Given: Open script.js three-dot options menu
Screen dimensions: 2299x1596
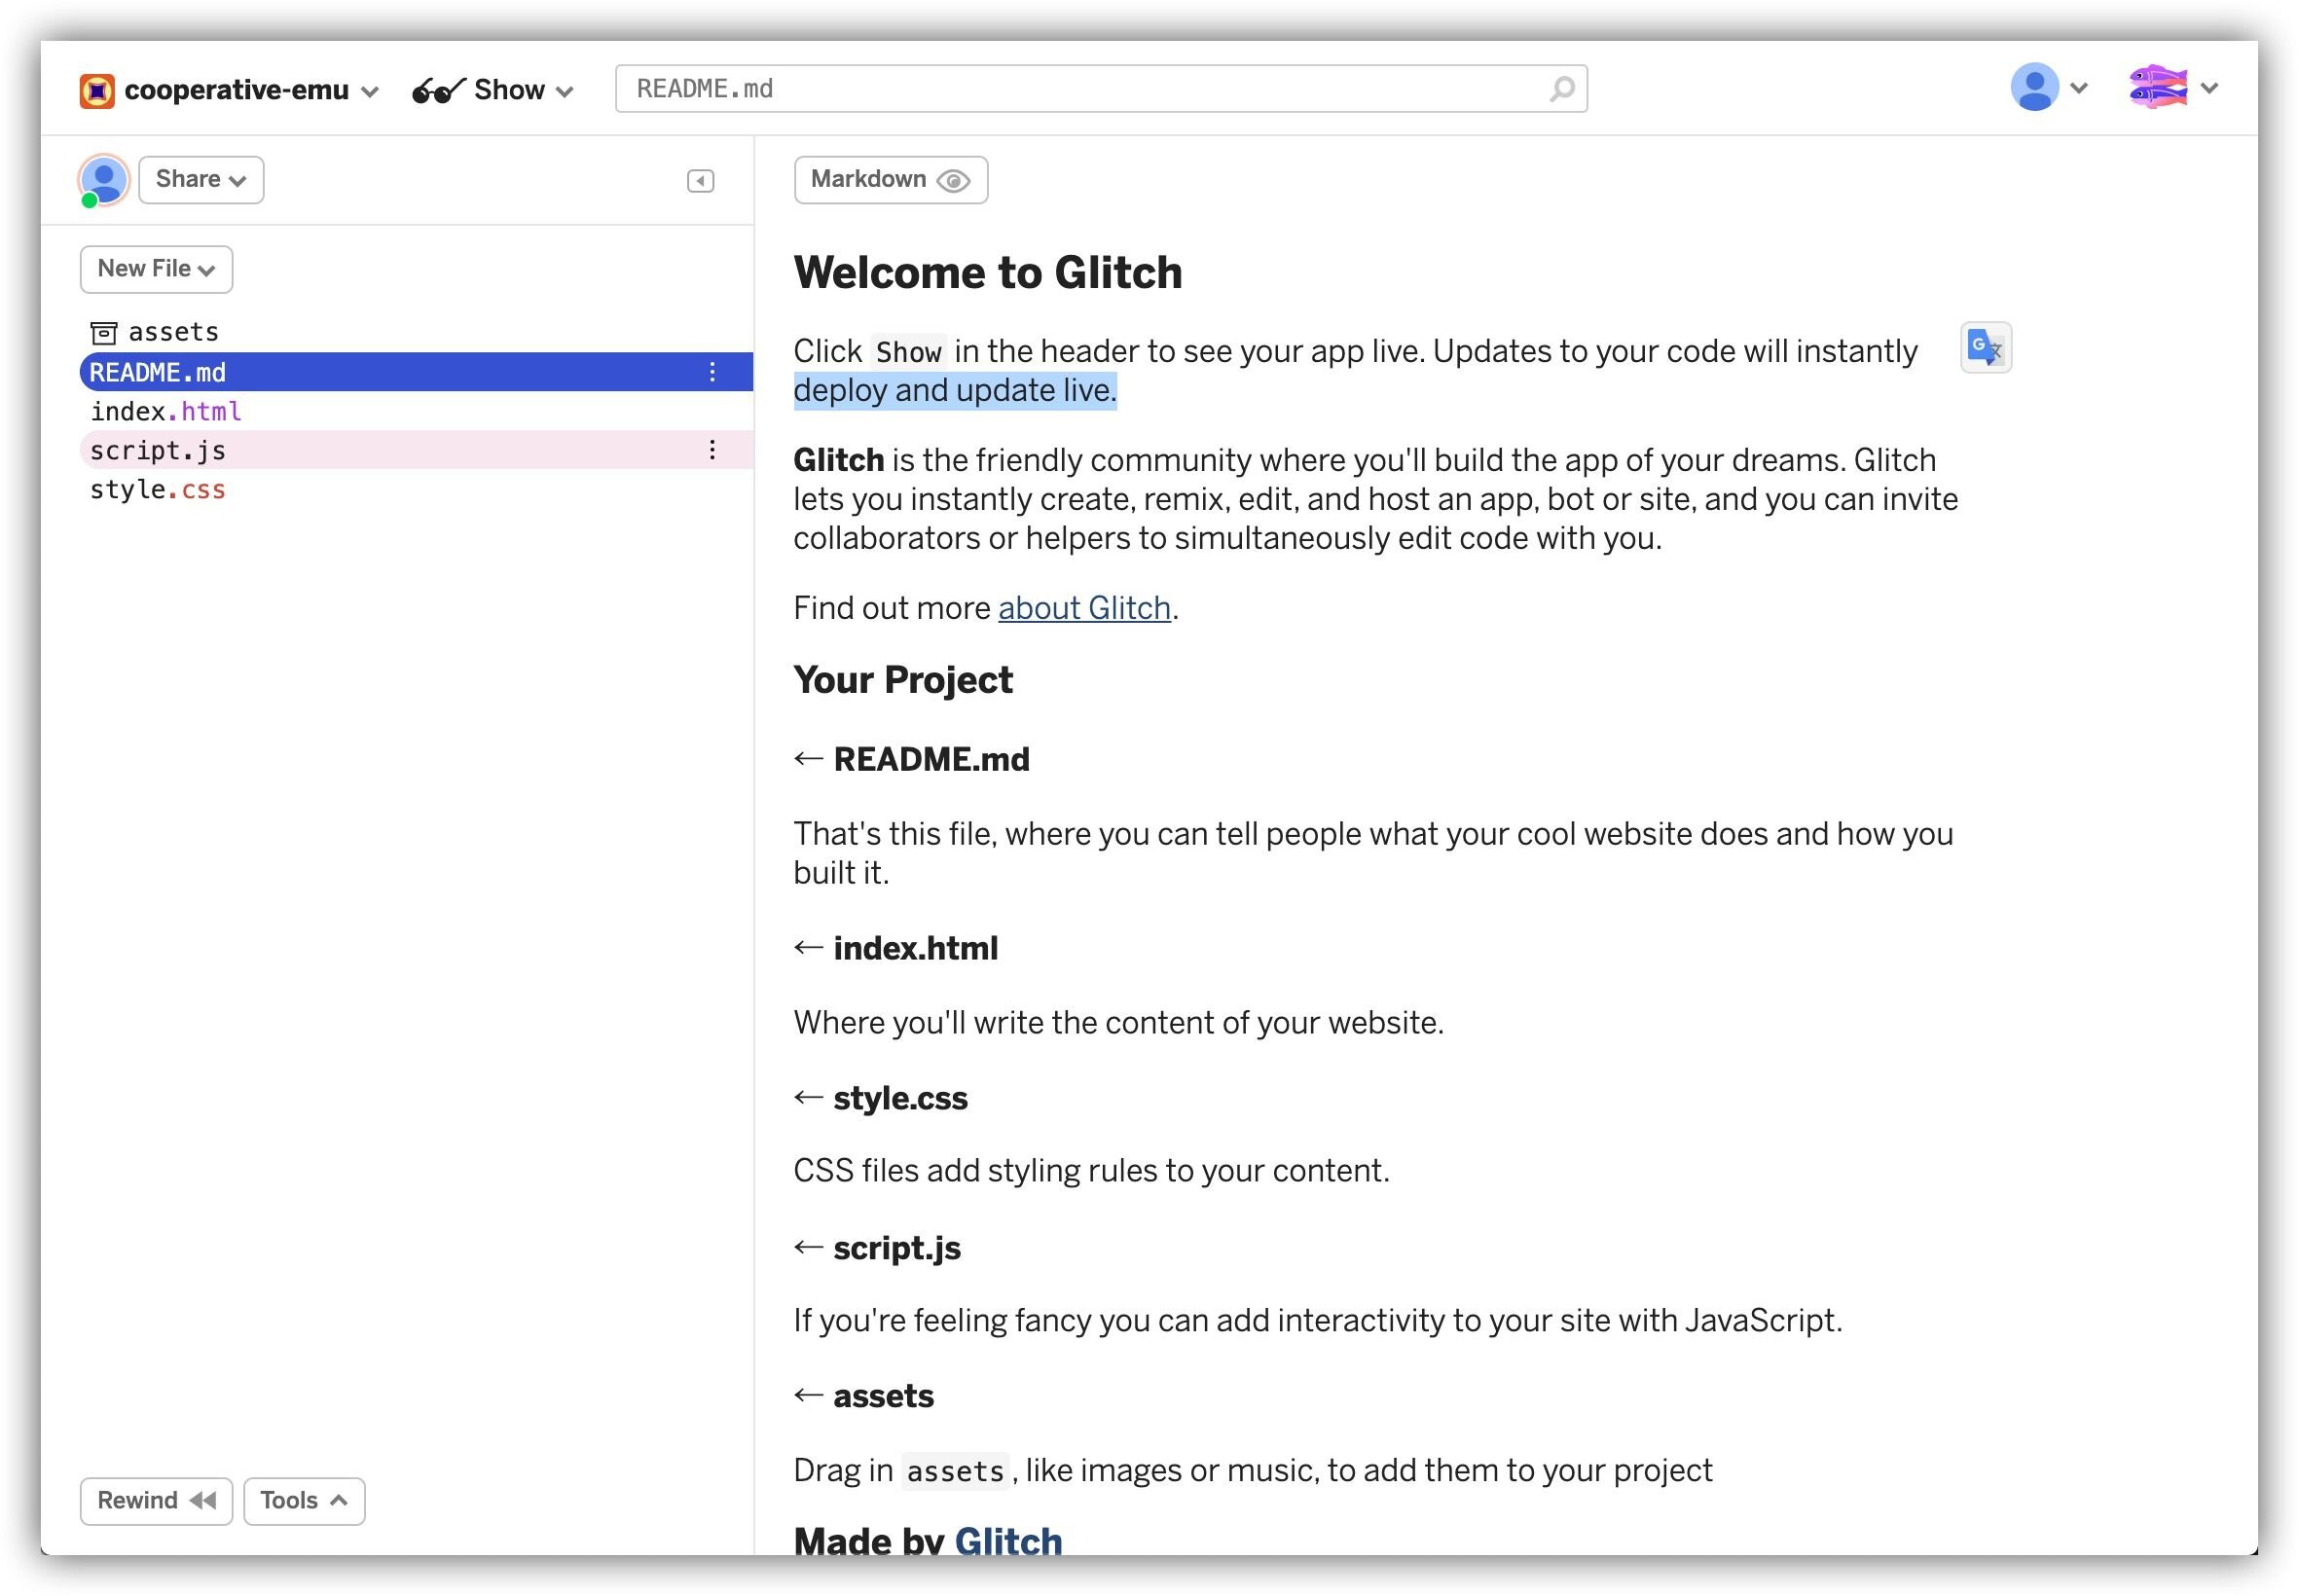Looking at the screenshot, I should click(712, 450).
